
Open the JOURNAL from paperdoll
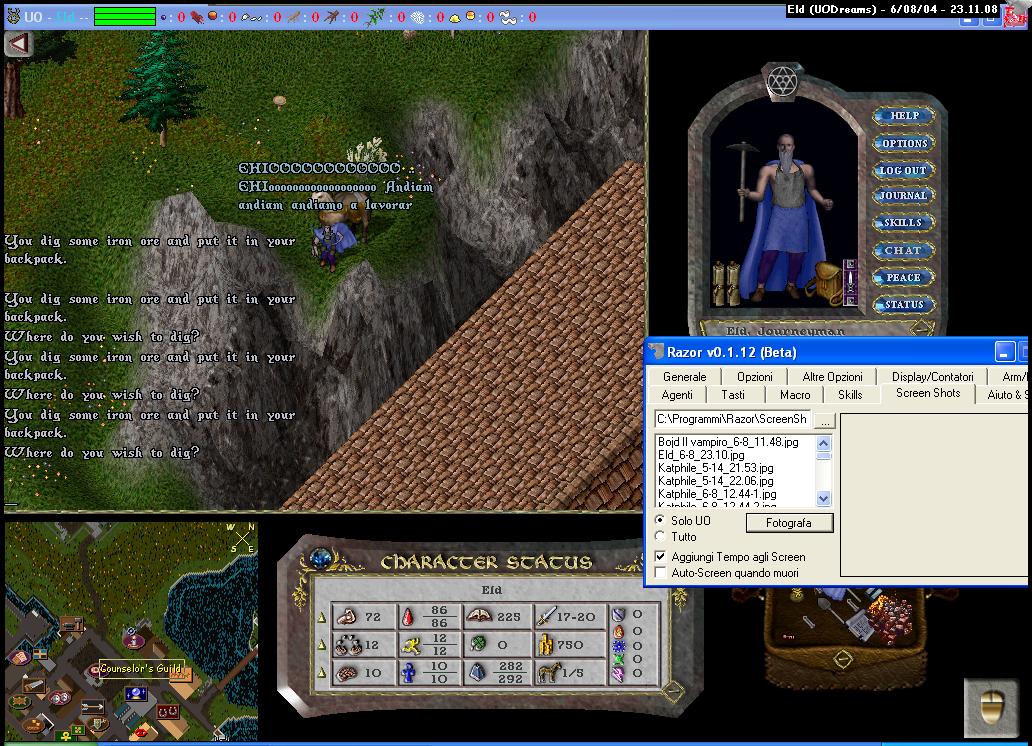tap(903, 196)
